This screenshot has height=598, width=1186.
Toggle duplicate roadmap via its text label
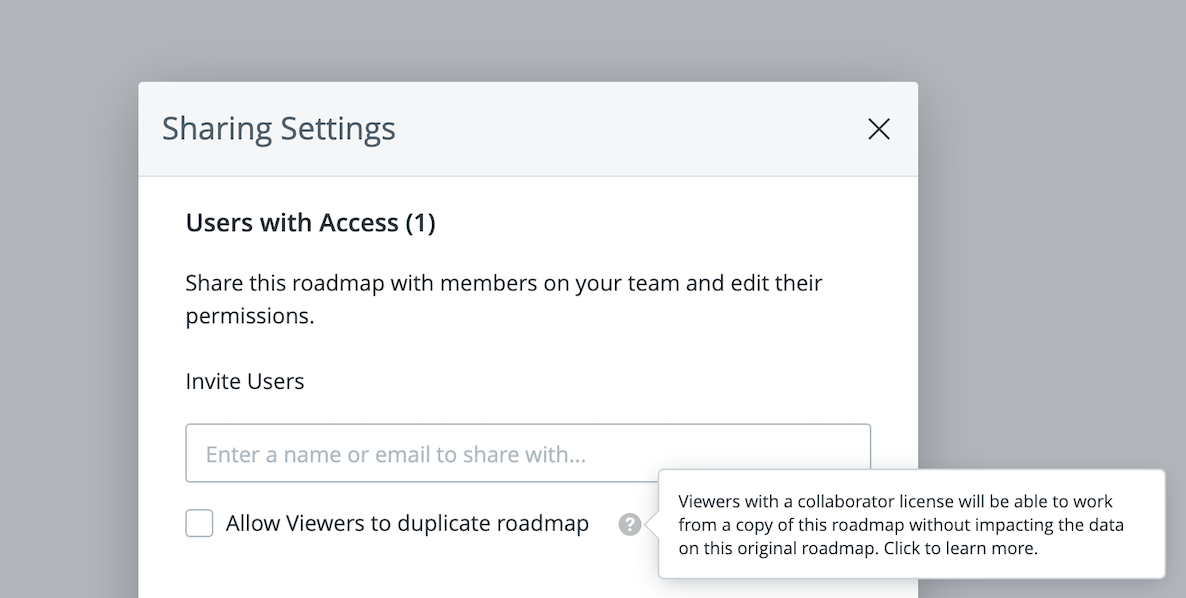point(407,523)
